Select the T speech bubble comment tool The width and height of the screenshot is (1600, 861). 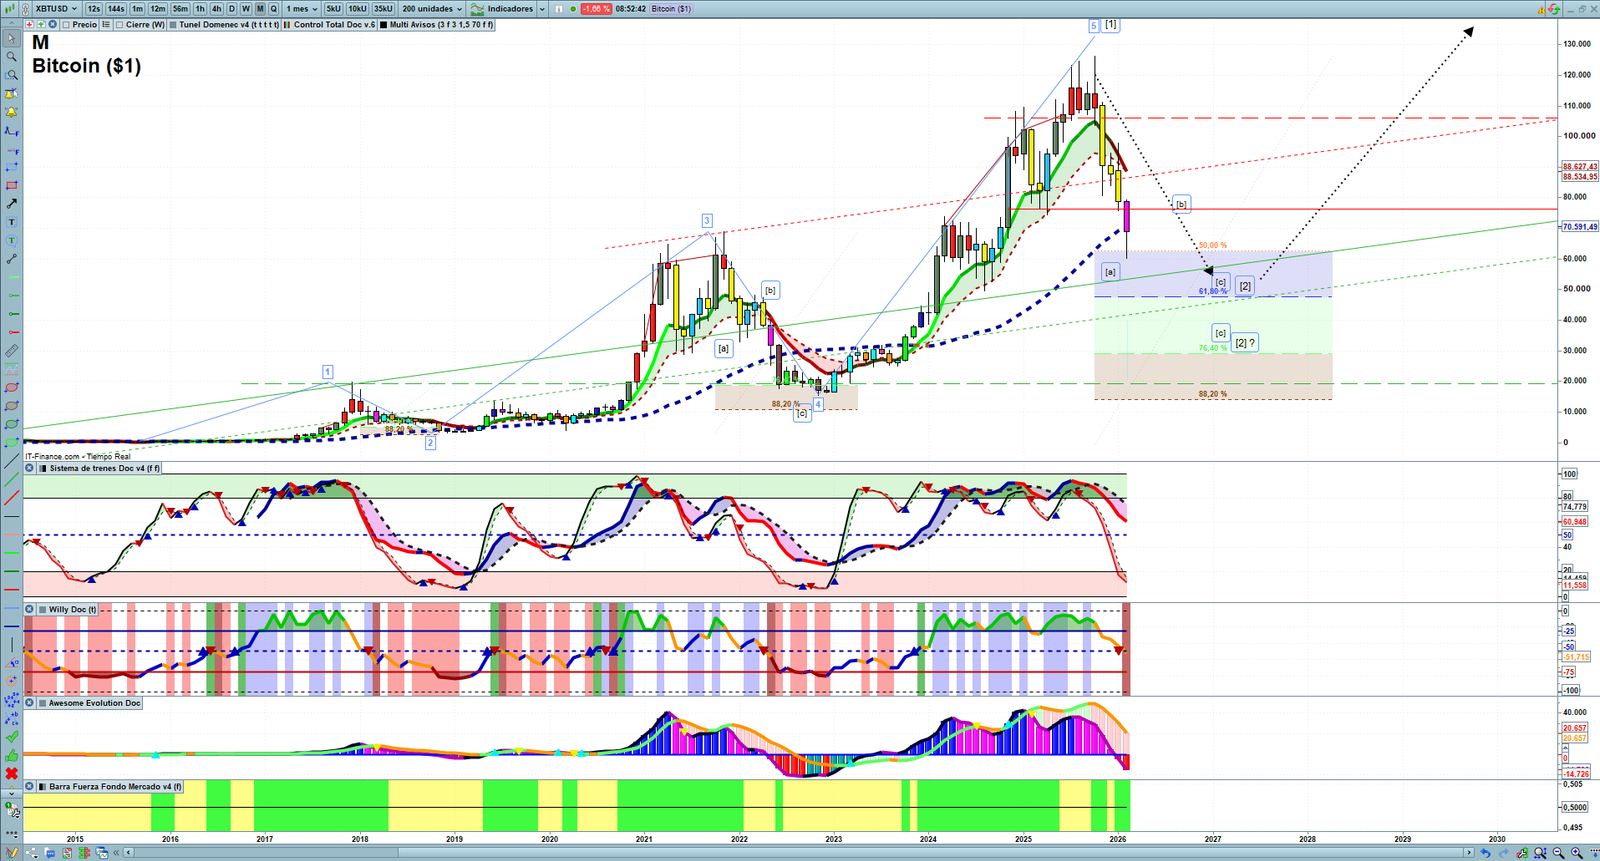tap(11, 240)
